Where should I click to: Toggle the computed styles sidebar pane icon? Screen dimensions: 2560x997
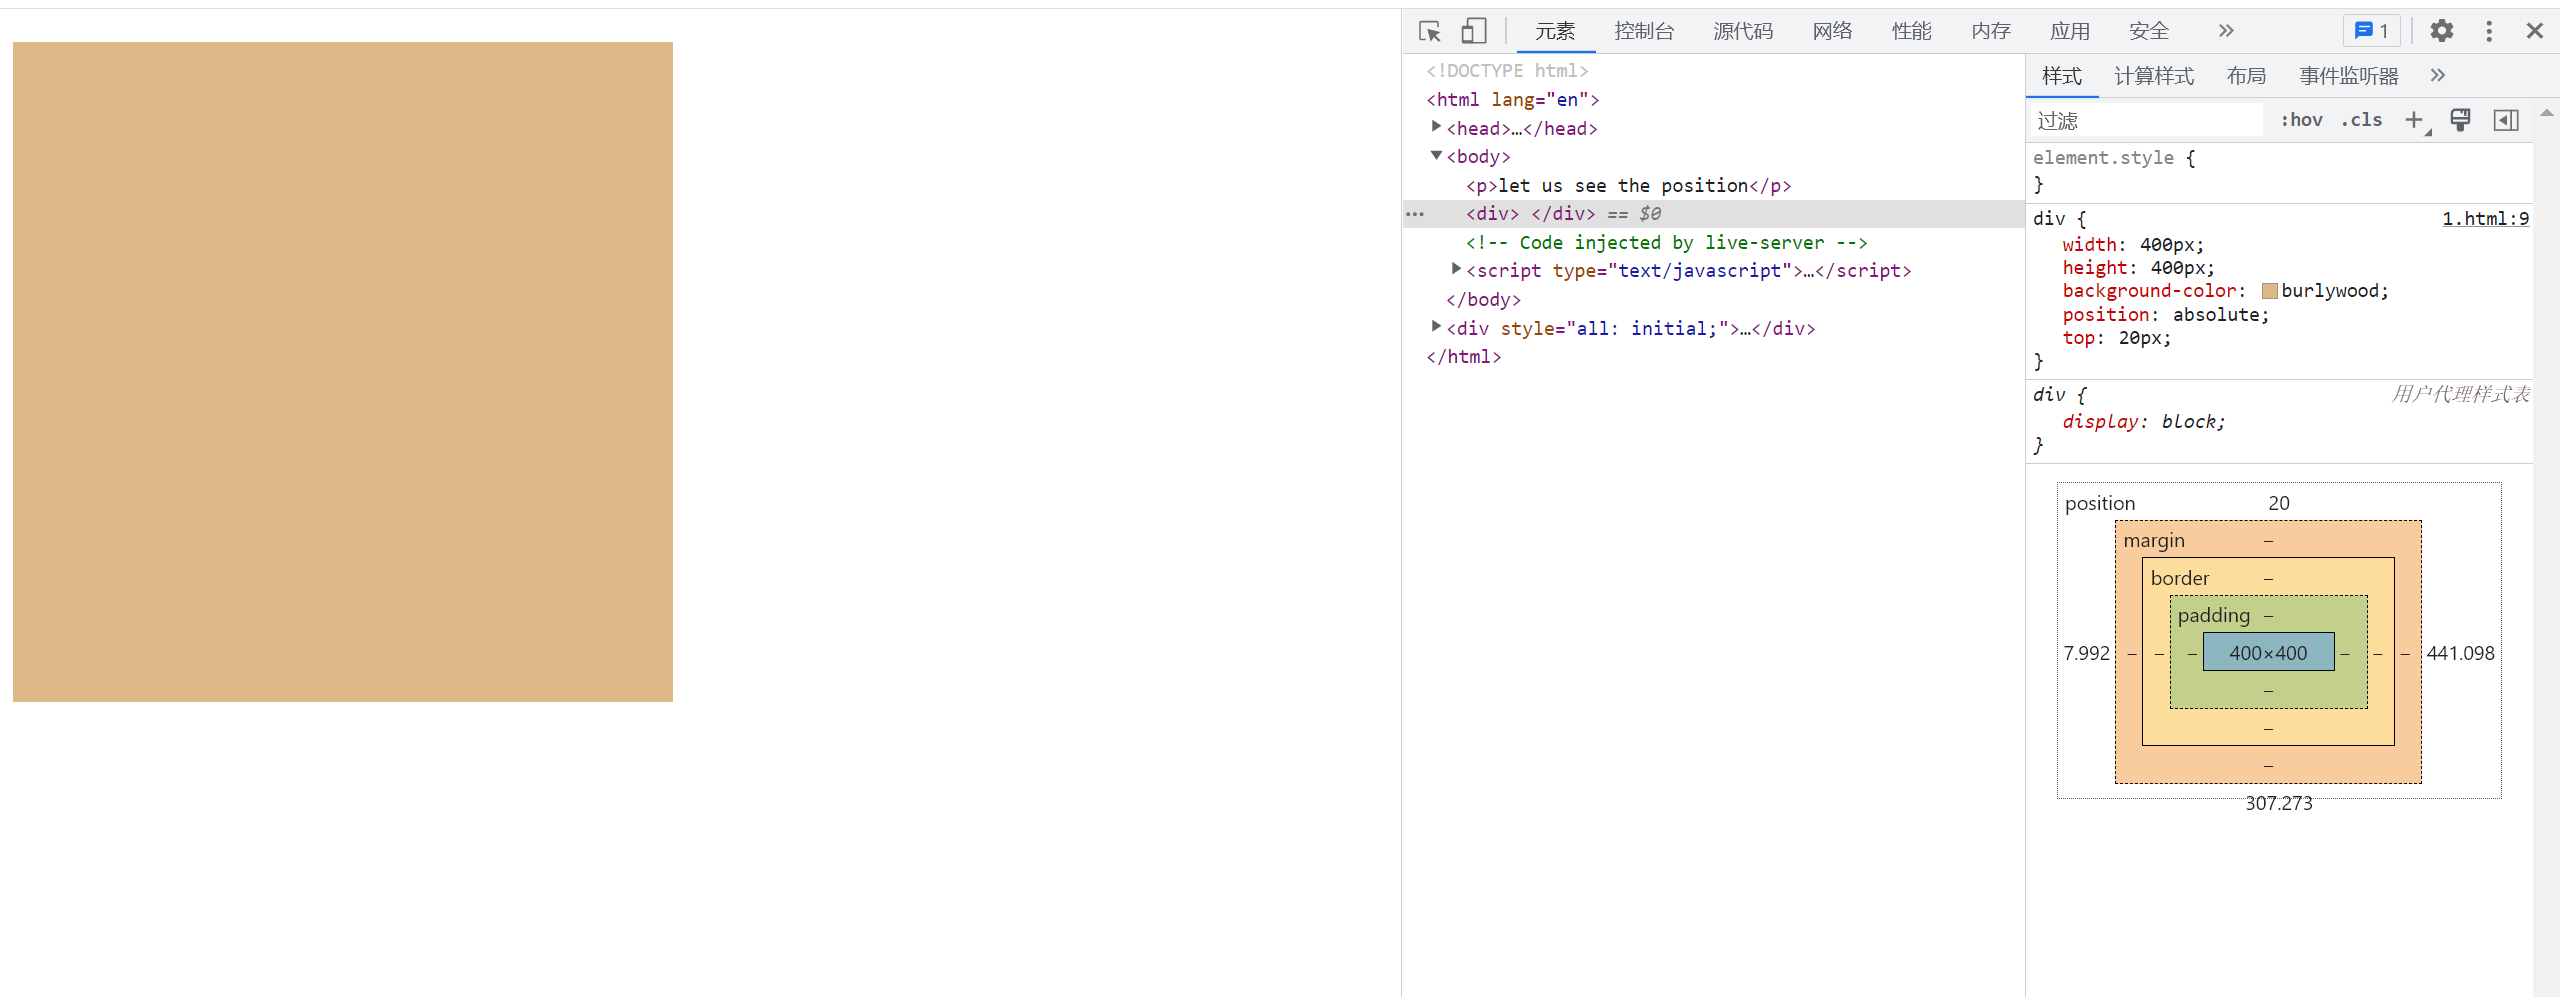coord(2506,120)
